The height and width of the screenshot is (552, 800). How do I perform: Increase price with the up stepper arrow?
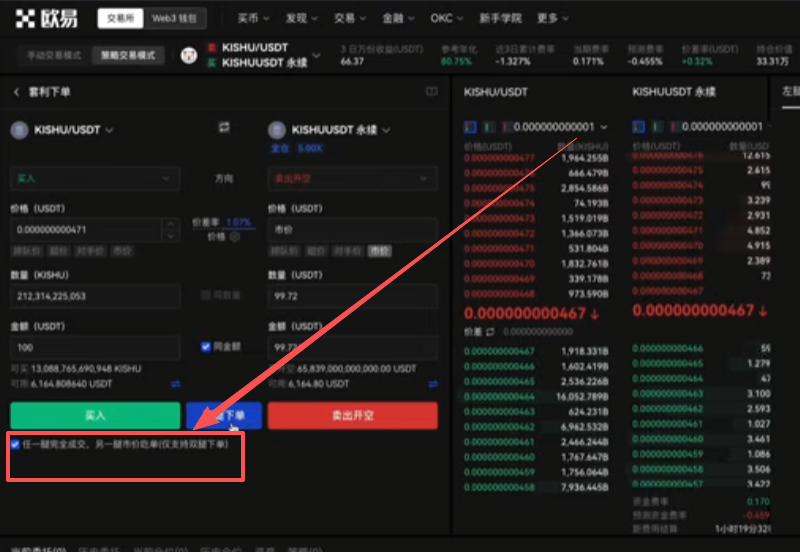(x=171, y=224)
